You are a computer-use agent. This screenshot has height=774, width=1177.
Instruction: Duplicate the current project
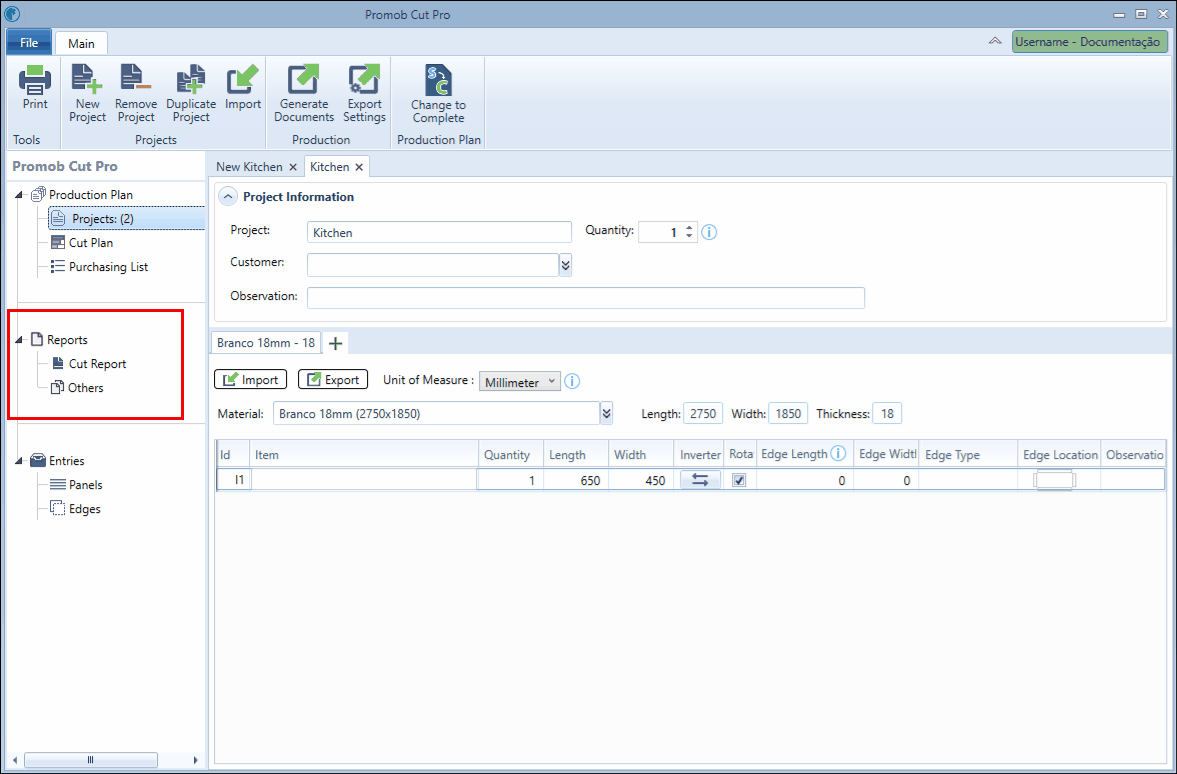191,93
